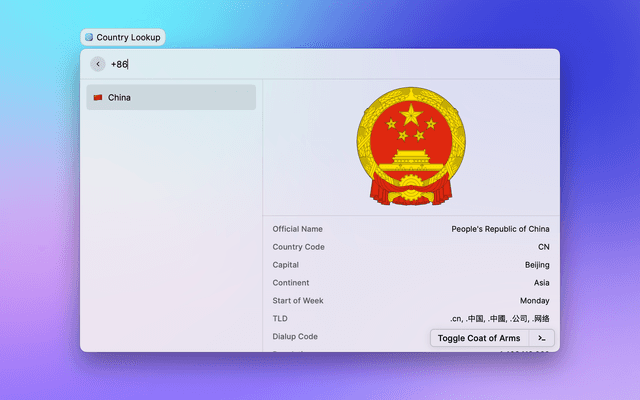This screenshot has width=640, height=400.
Task: Select the Official Name row label
Action: point(298,229)
